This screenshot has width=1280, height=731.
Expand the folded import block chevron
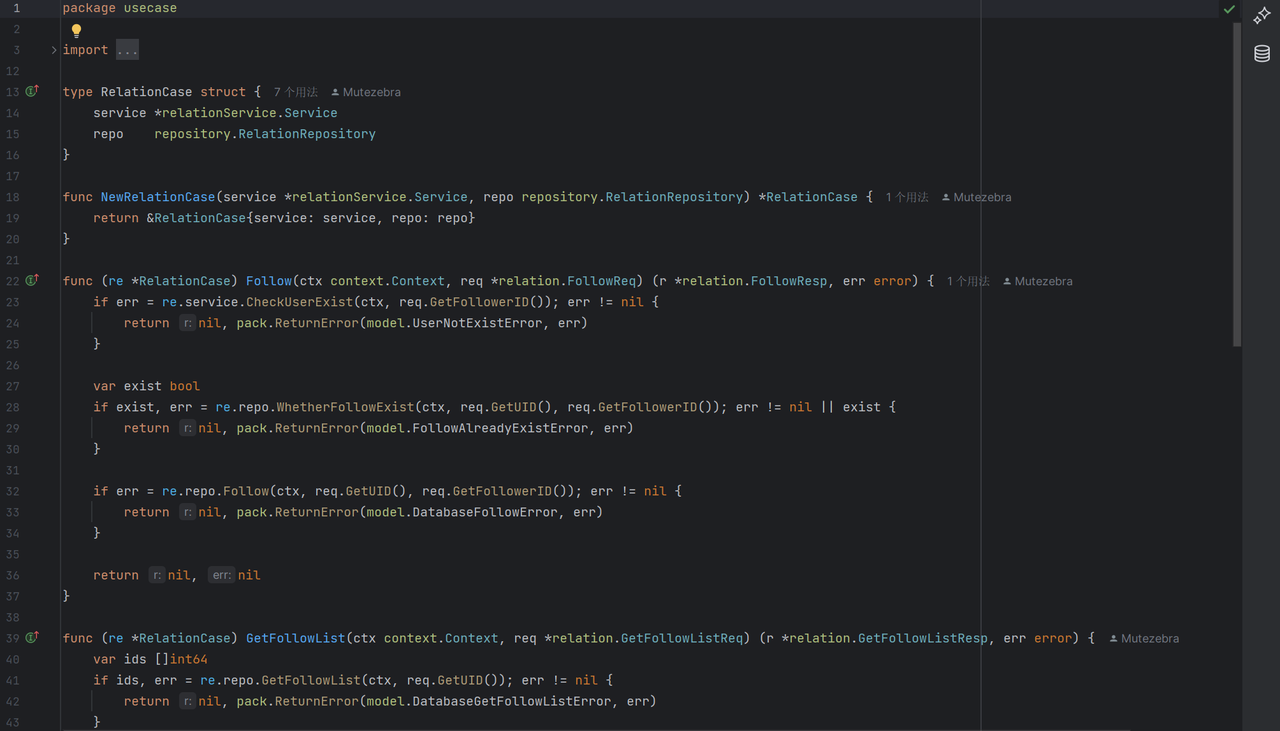[54, 50]
